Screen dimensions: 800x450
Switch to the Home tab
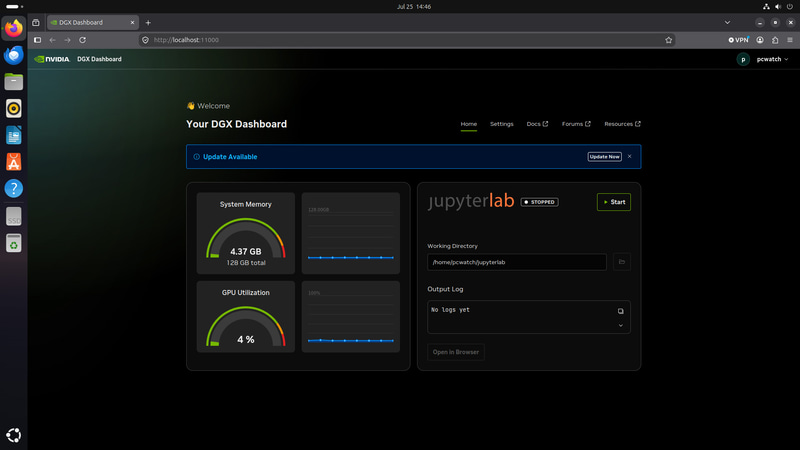click(468, 124)
